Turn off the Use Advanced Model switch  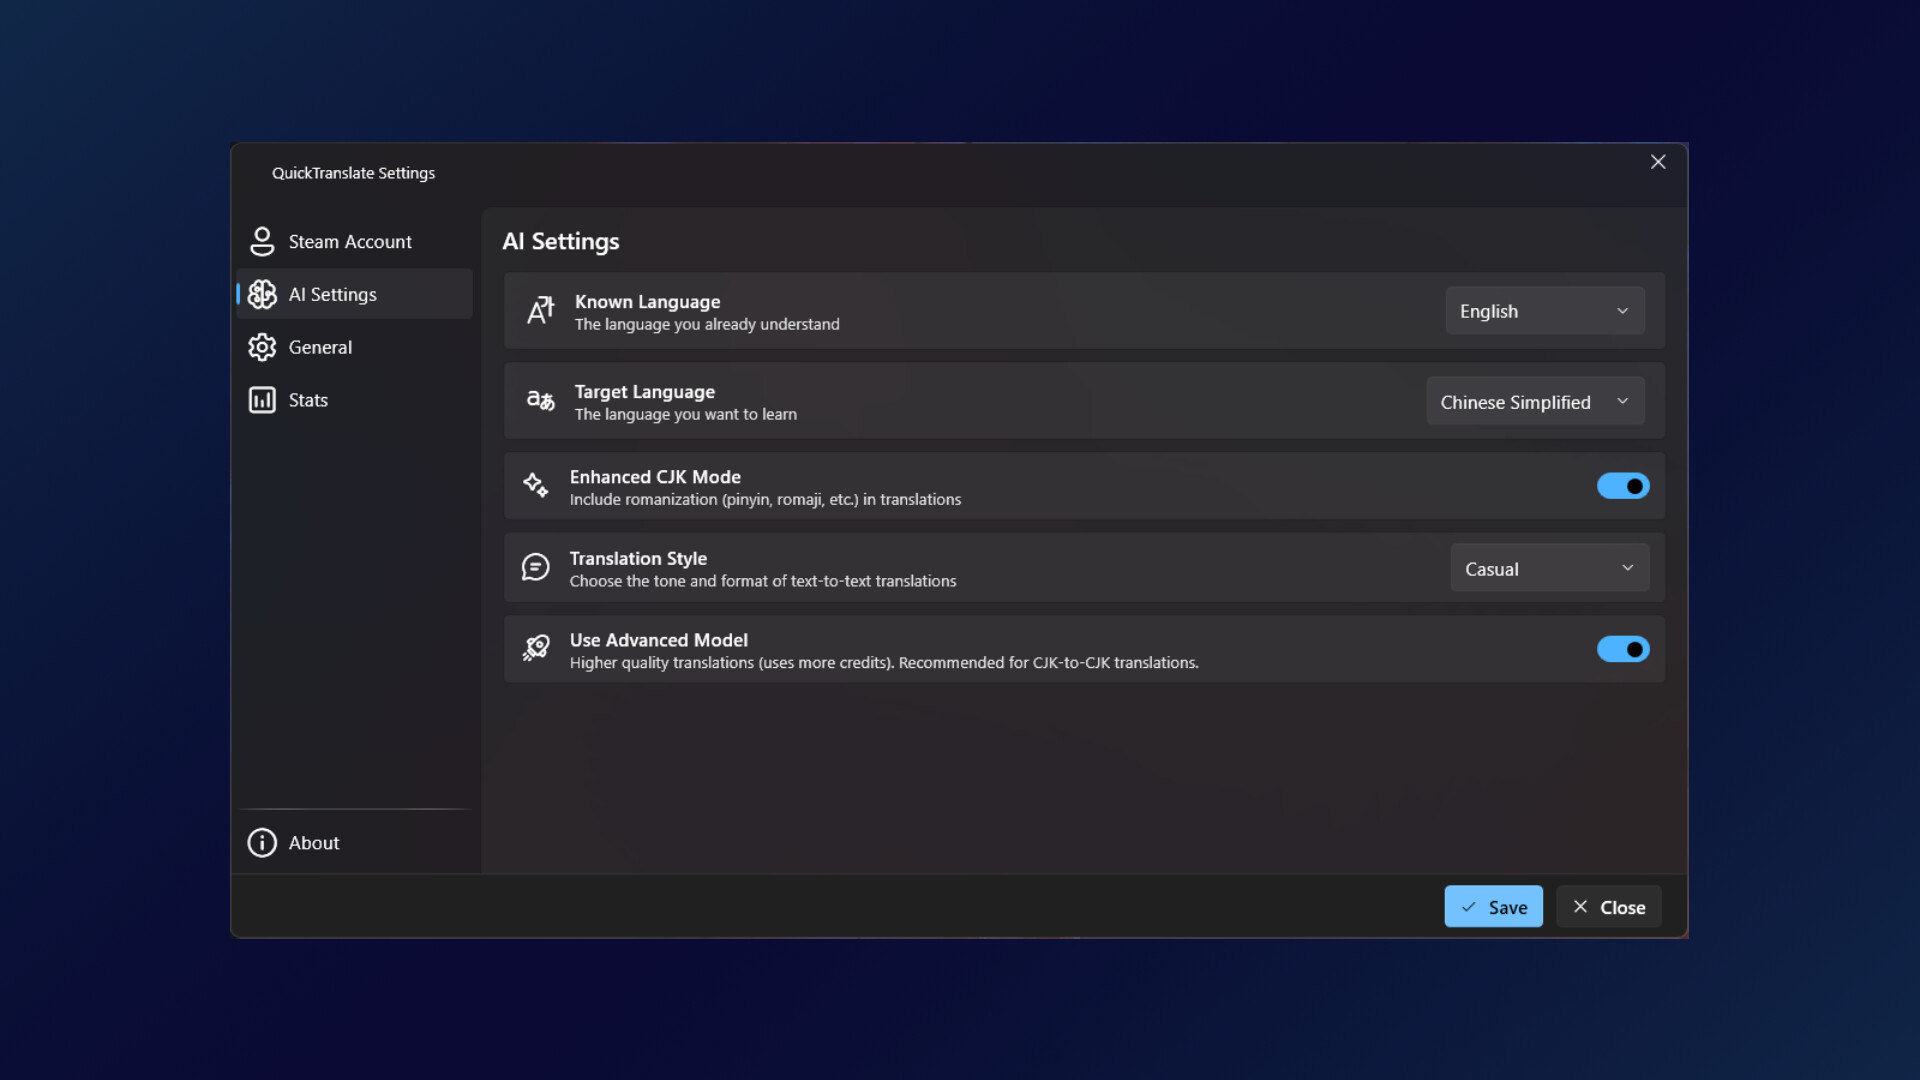[1622, 649]
